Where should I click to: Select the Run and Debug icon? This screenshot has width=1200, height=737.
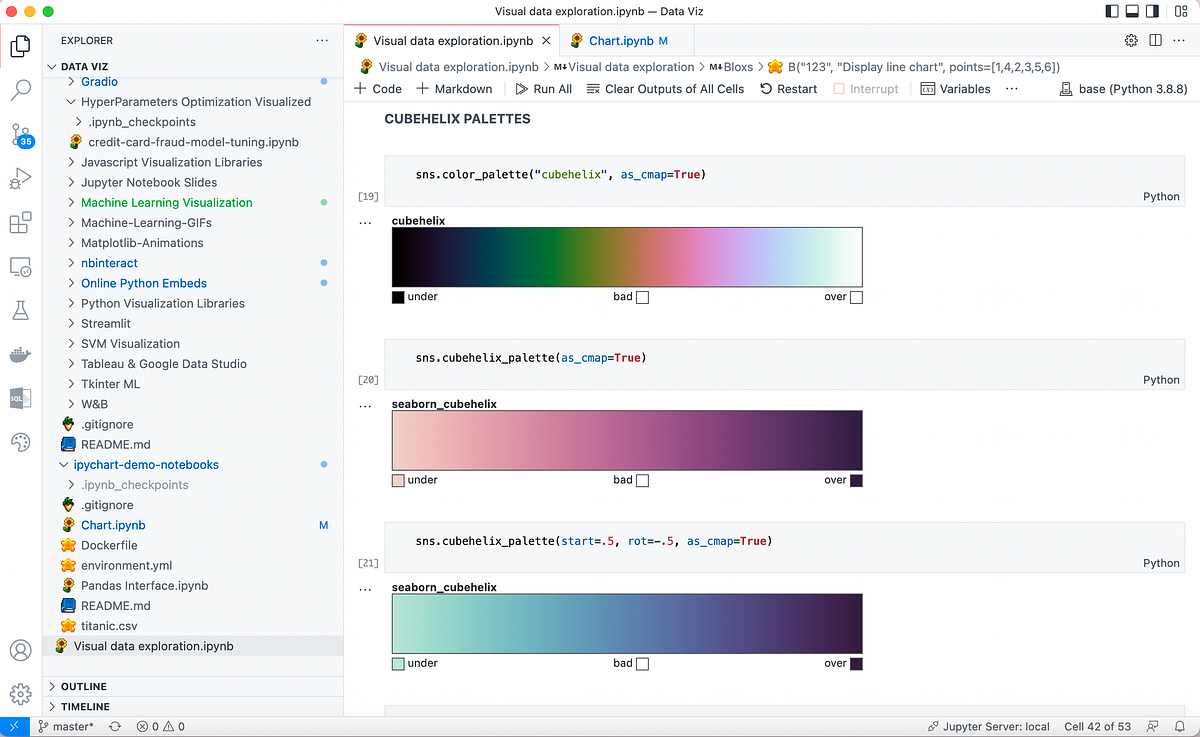20,179
